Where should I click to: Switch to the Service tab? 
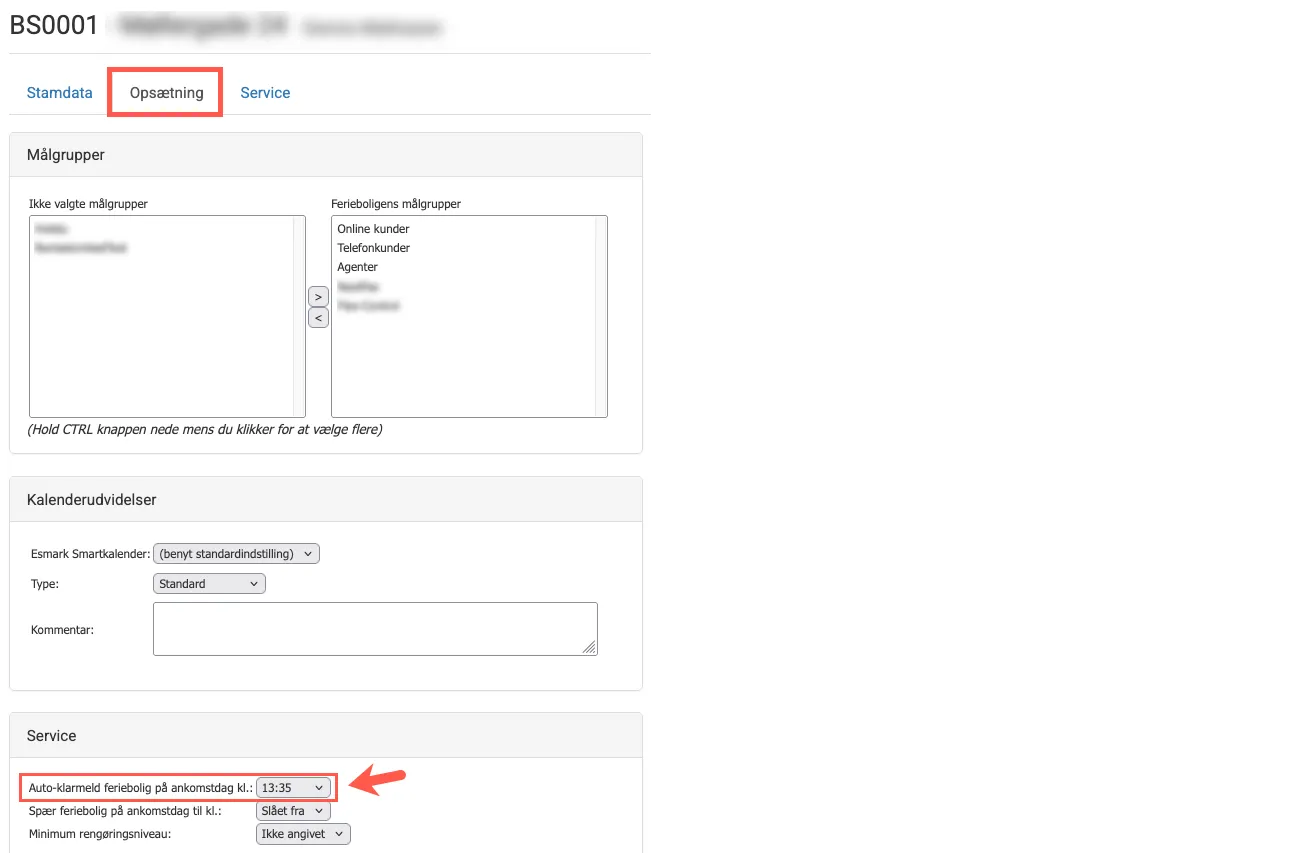265,93
